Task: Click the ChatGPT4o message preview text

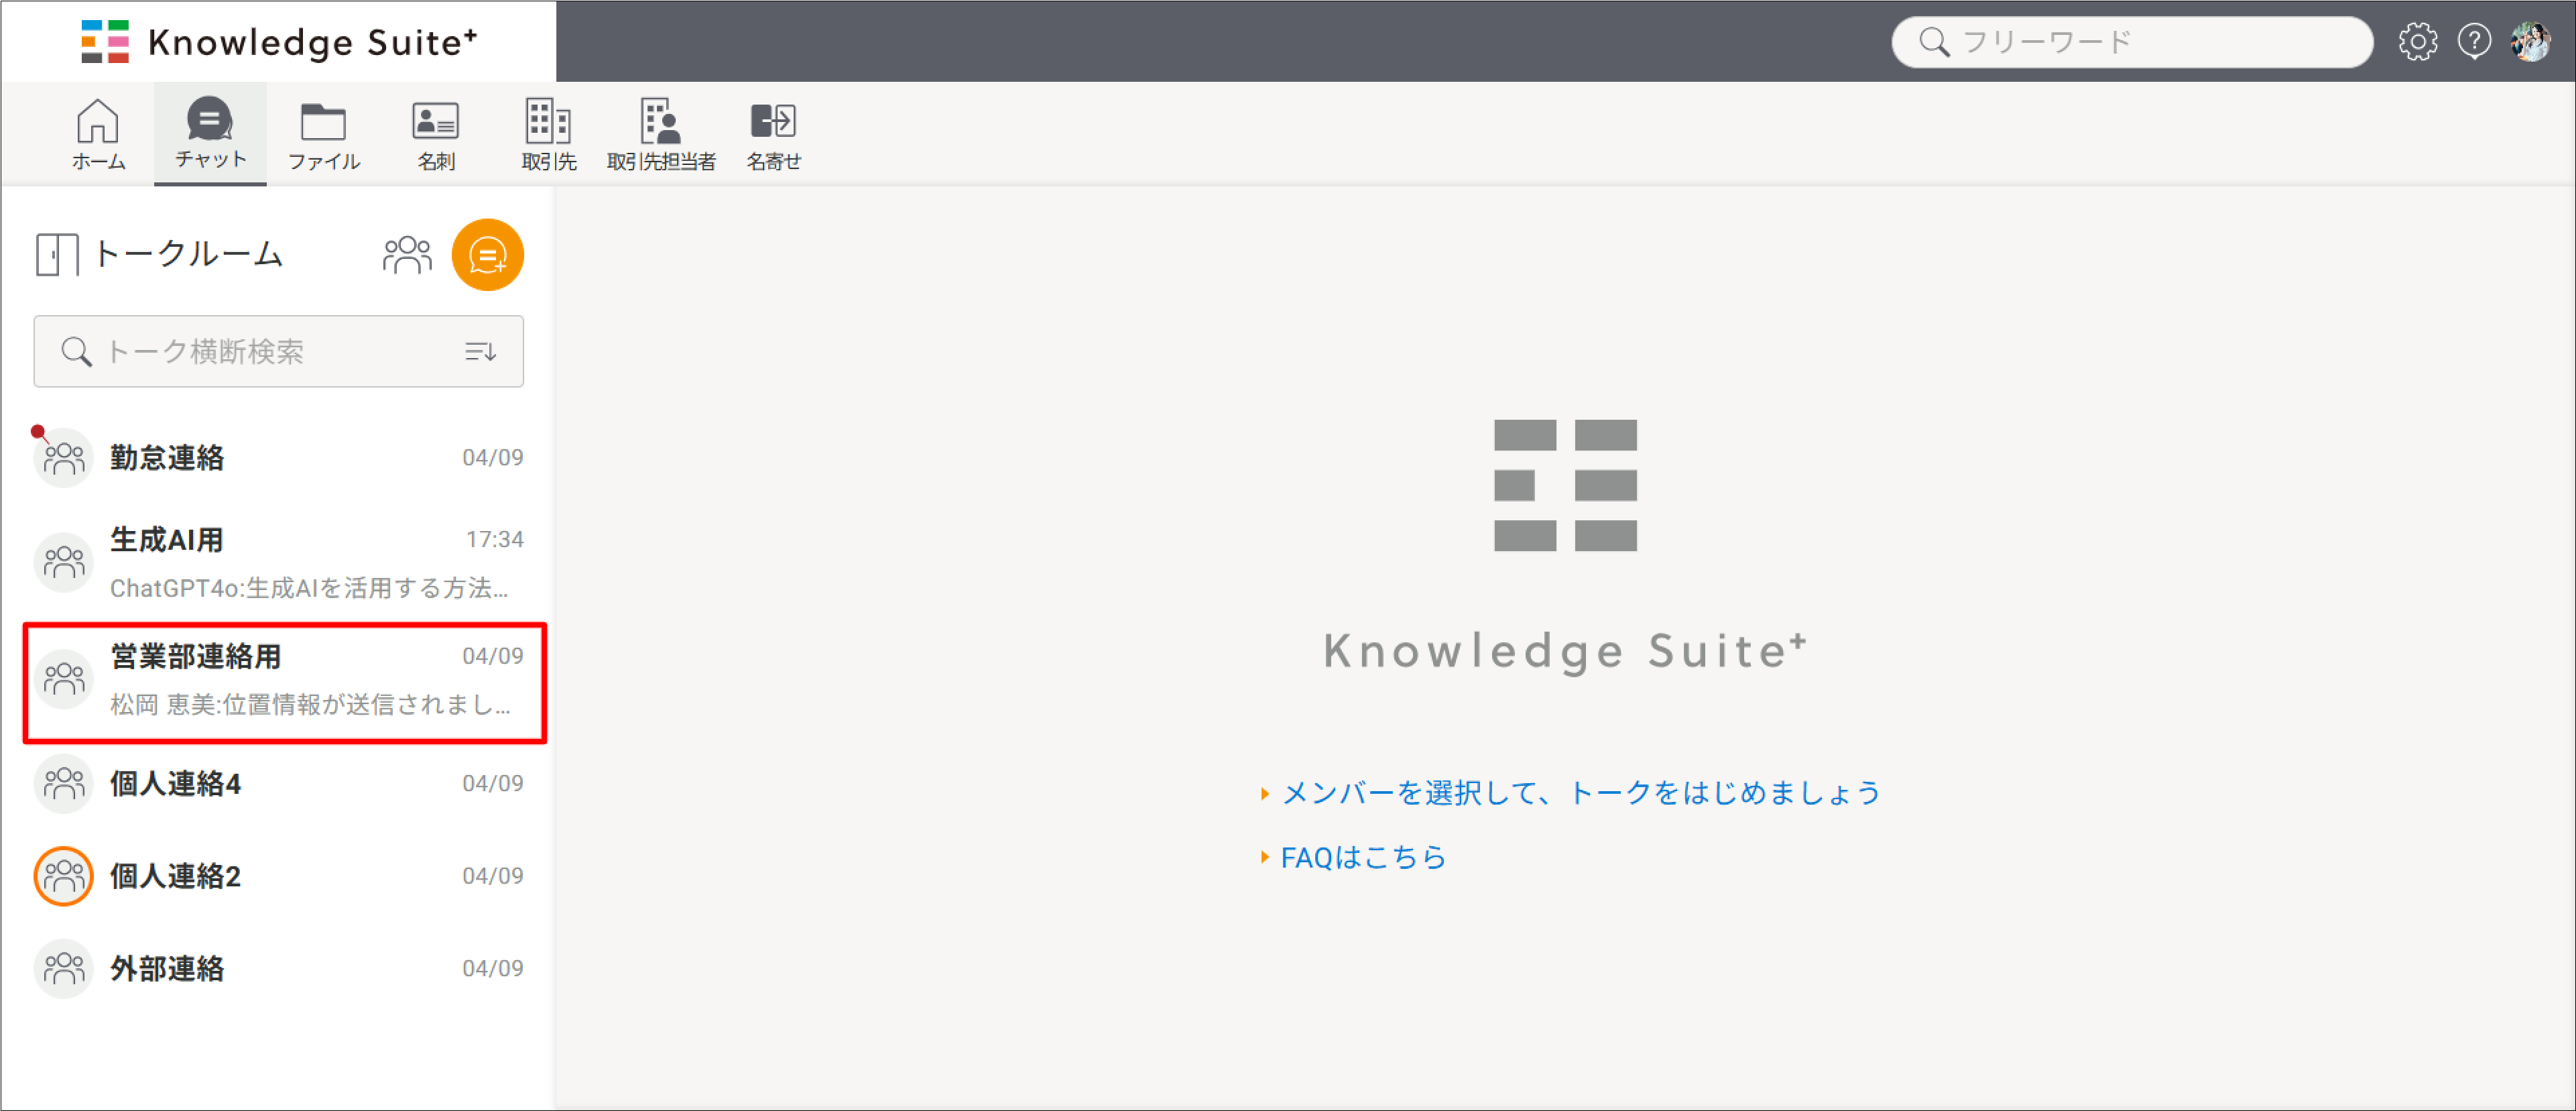Action: click(x=309, y=588)
